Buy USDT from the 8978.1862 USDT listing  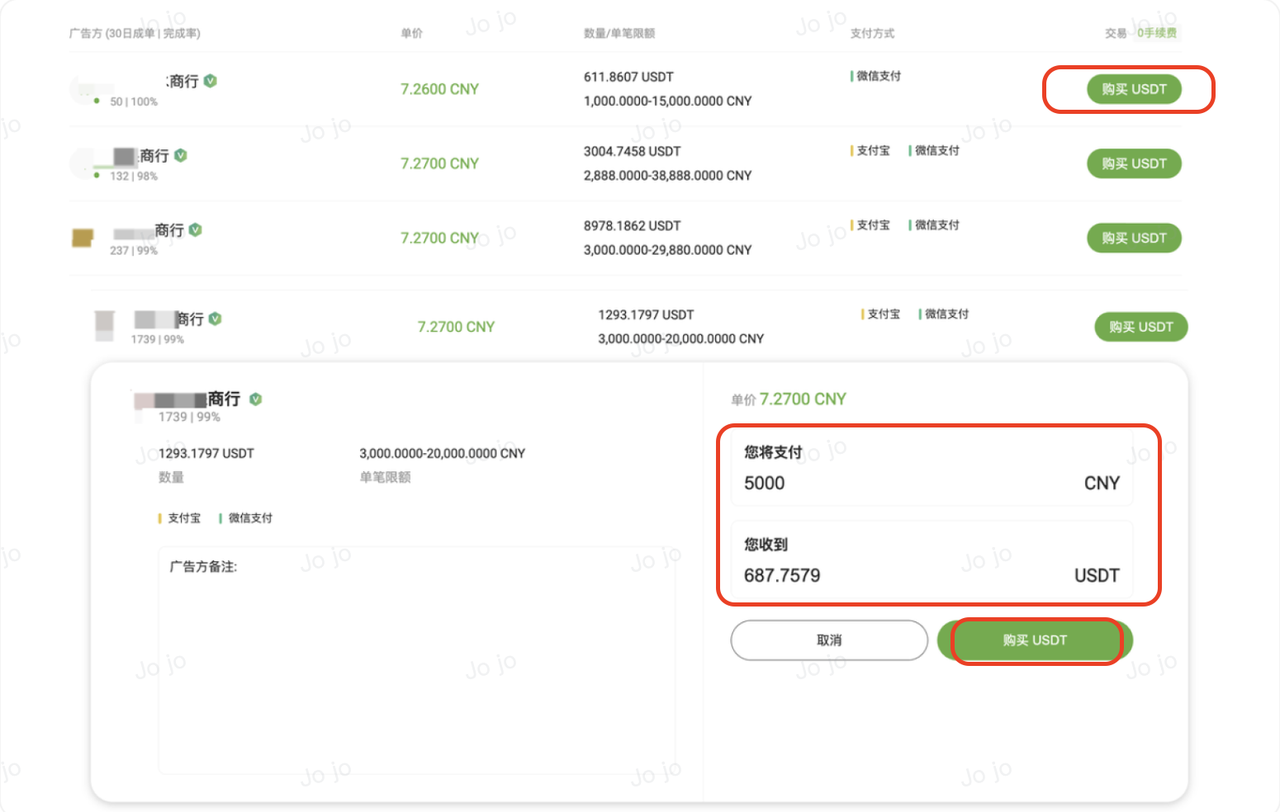[x=1133, y=238]
